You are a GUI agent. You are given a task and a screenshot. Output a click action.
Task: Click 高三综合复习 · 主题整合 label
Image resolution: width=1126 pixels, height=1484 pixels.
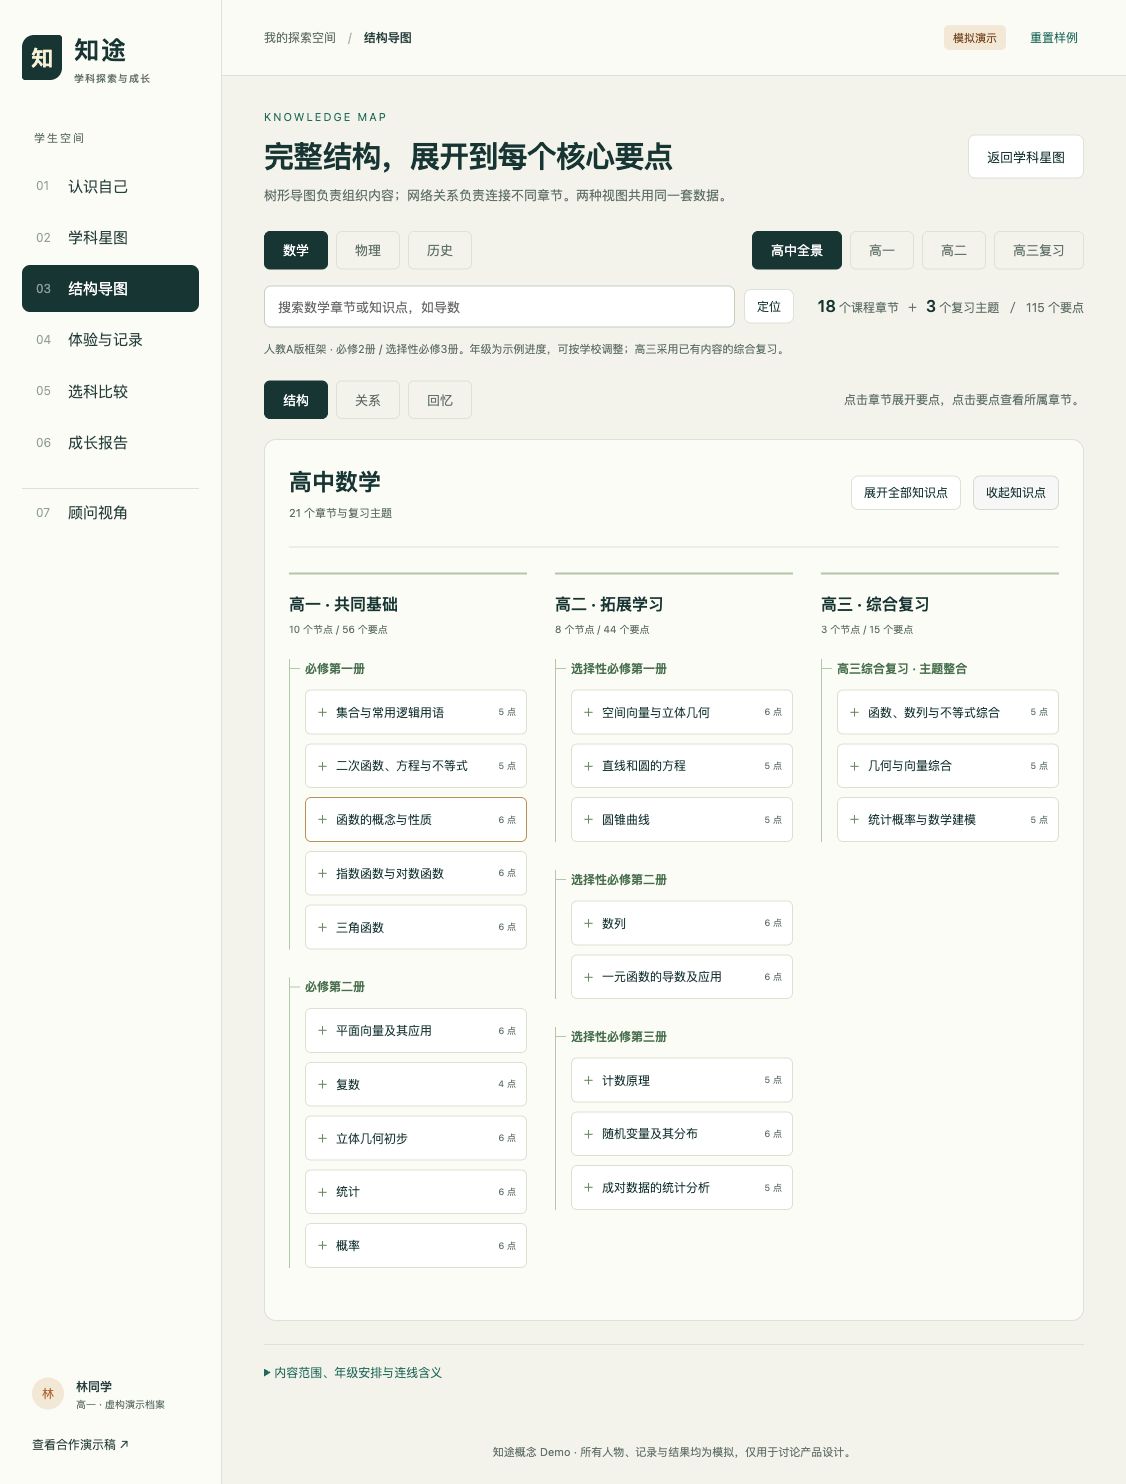pos(902,668)
